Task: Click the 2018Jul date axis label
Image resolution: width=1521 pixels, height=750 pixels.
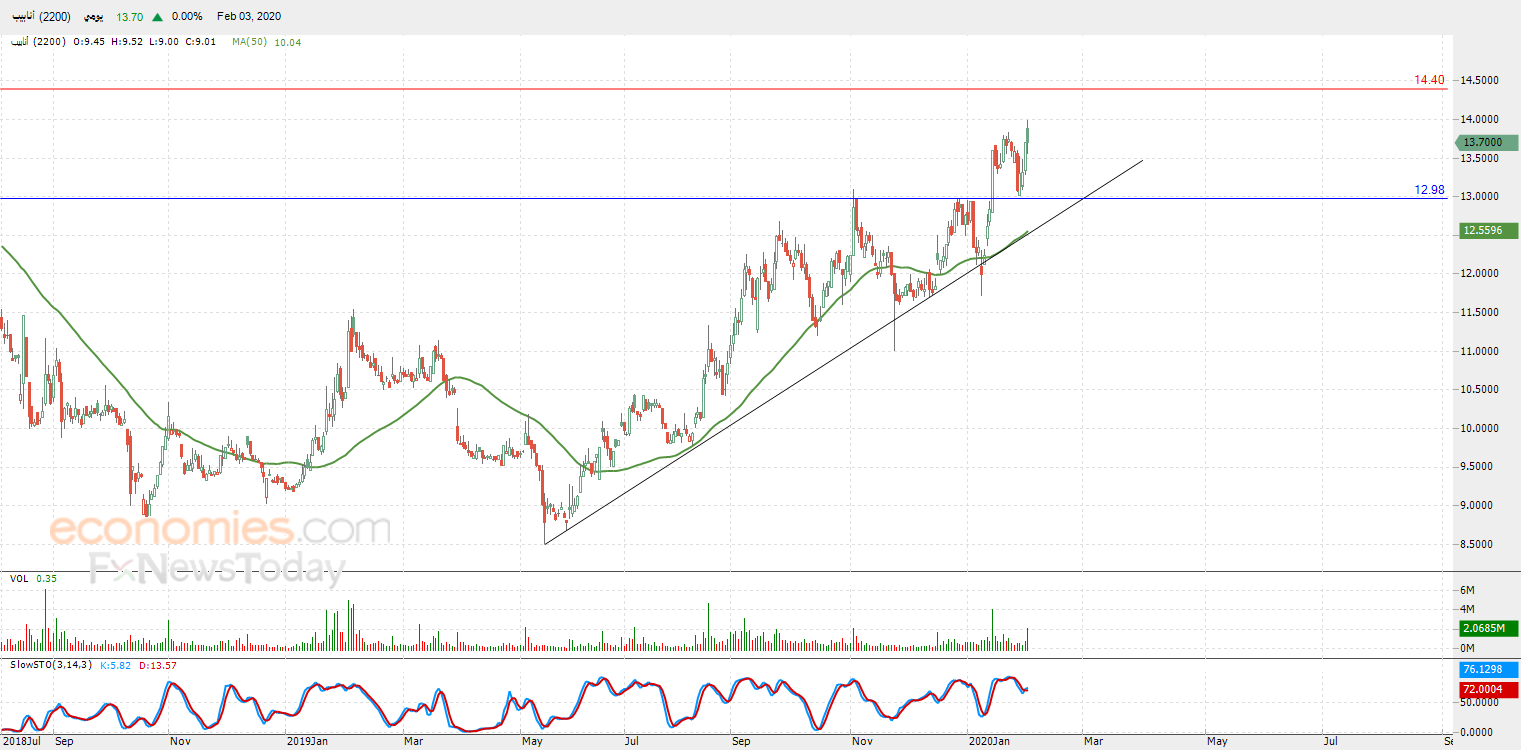Action: 20,742
